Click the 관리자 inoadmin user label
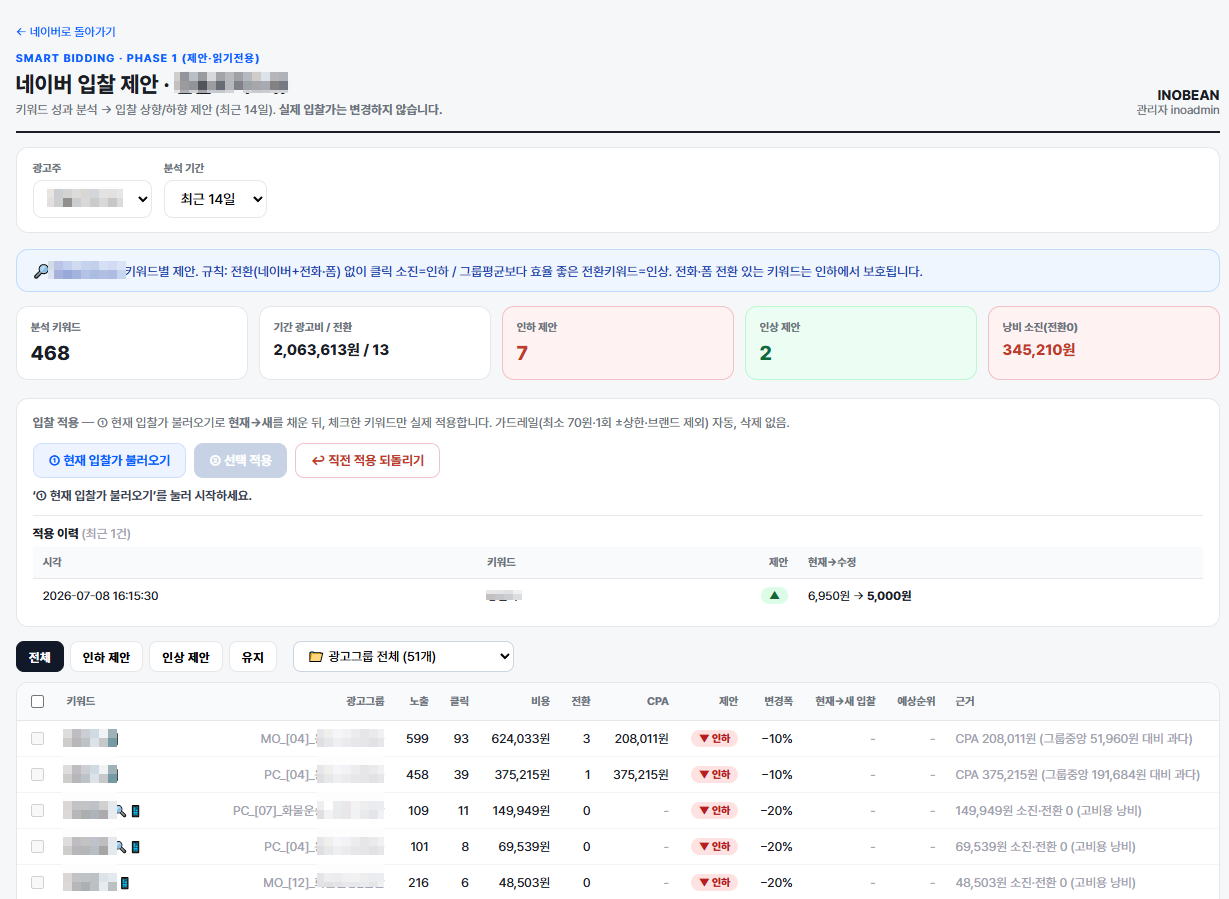This screenshot has height=899, width=1229. pos(1178,110)
